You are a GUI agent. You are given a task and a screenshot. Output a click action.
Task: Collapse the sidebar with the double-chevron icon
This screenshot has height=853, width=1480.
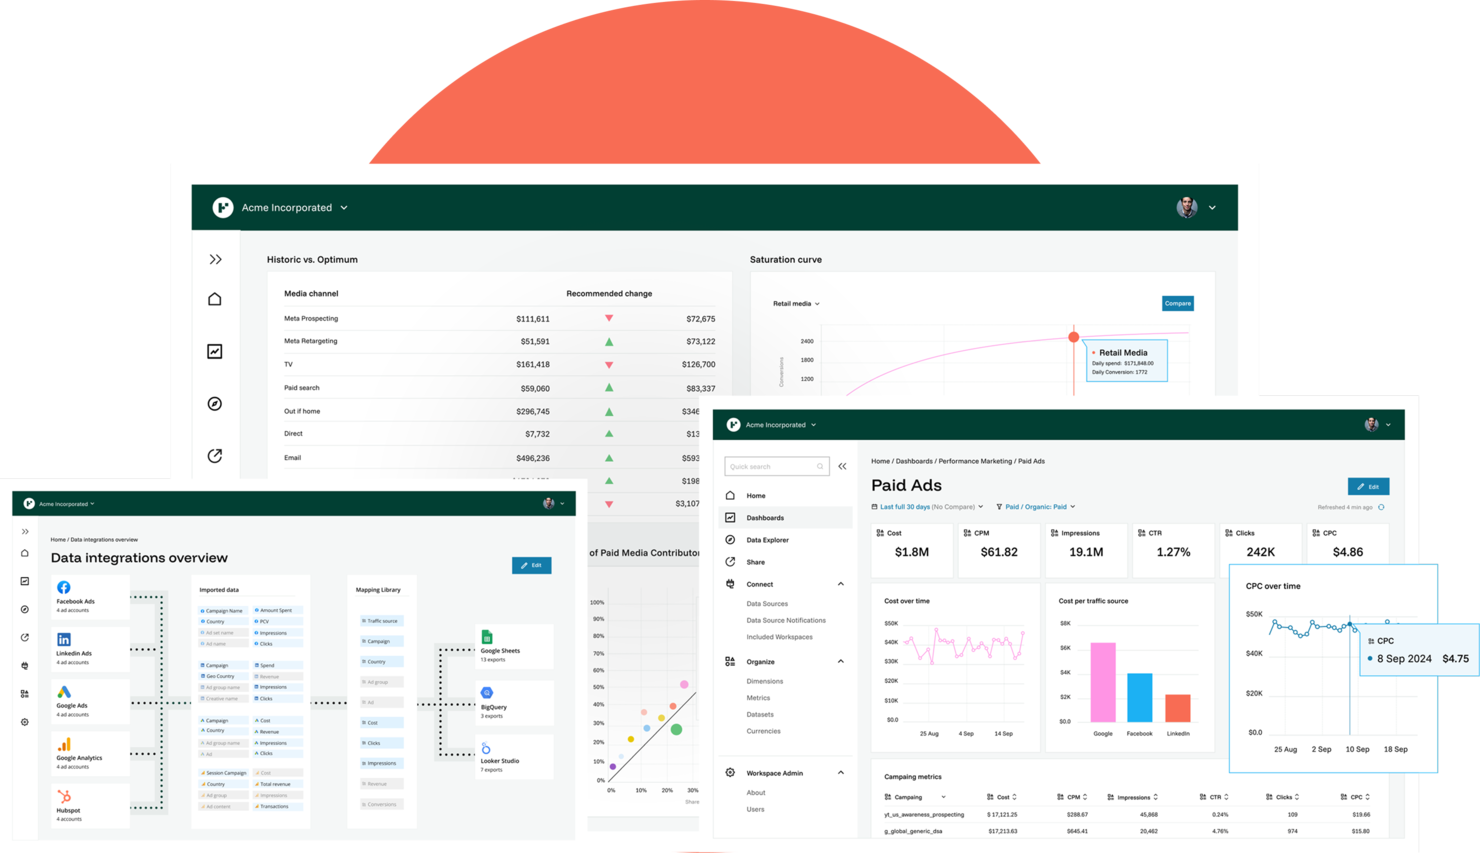pos(842,466)
